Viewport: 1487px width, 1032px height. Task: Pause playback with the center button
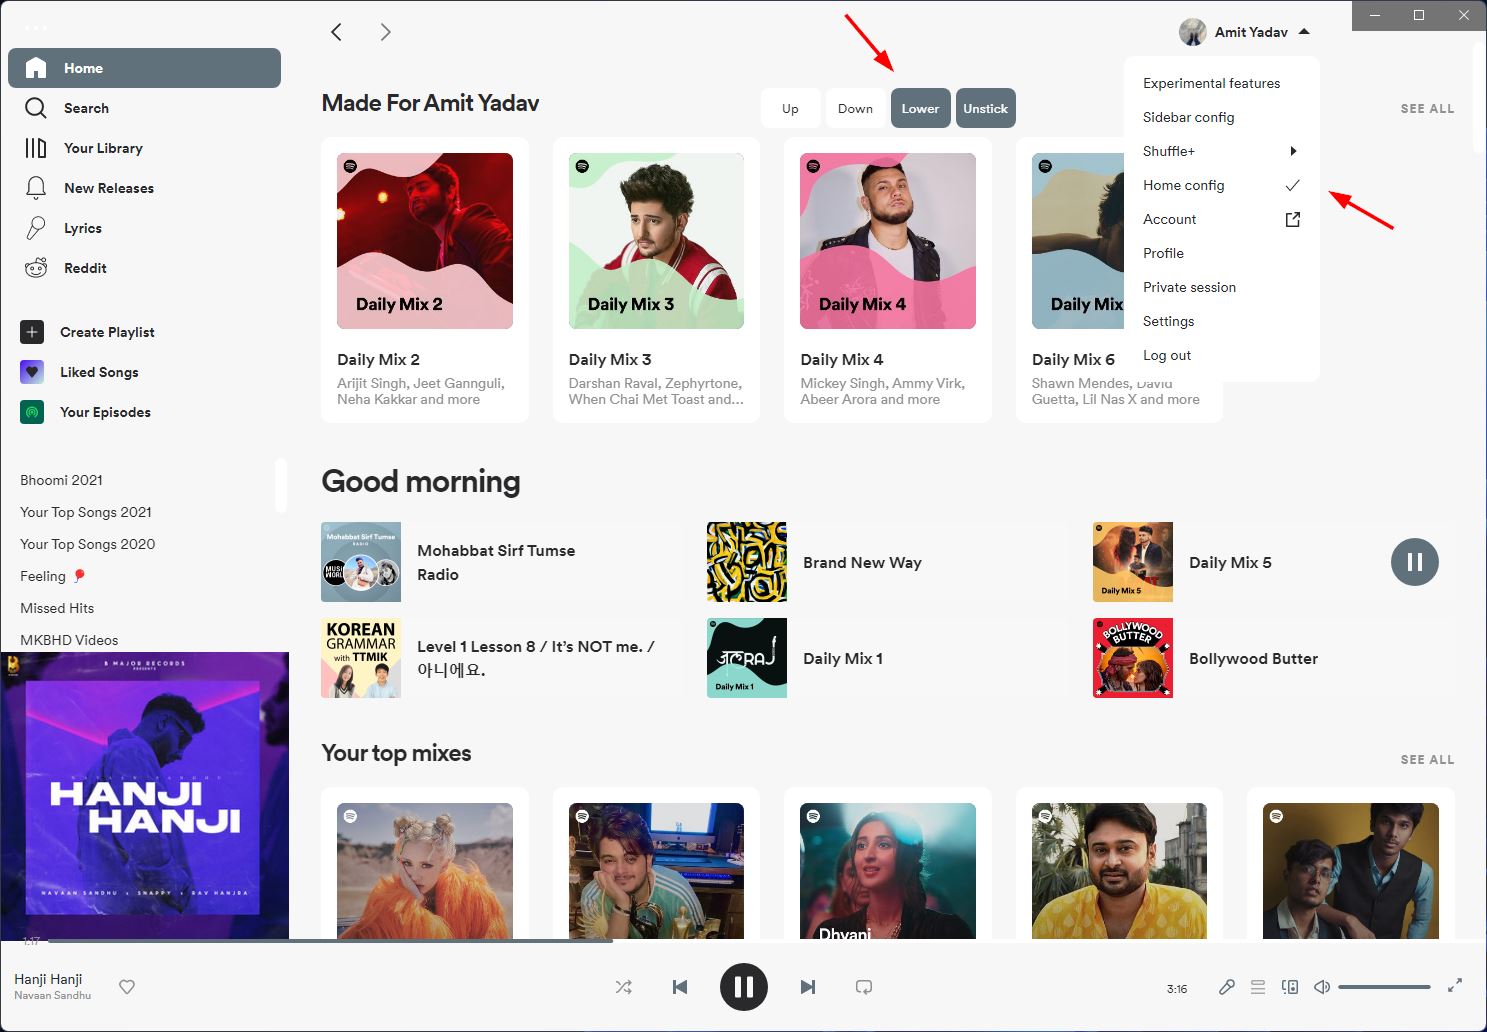[744, 987]
